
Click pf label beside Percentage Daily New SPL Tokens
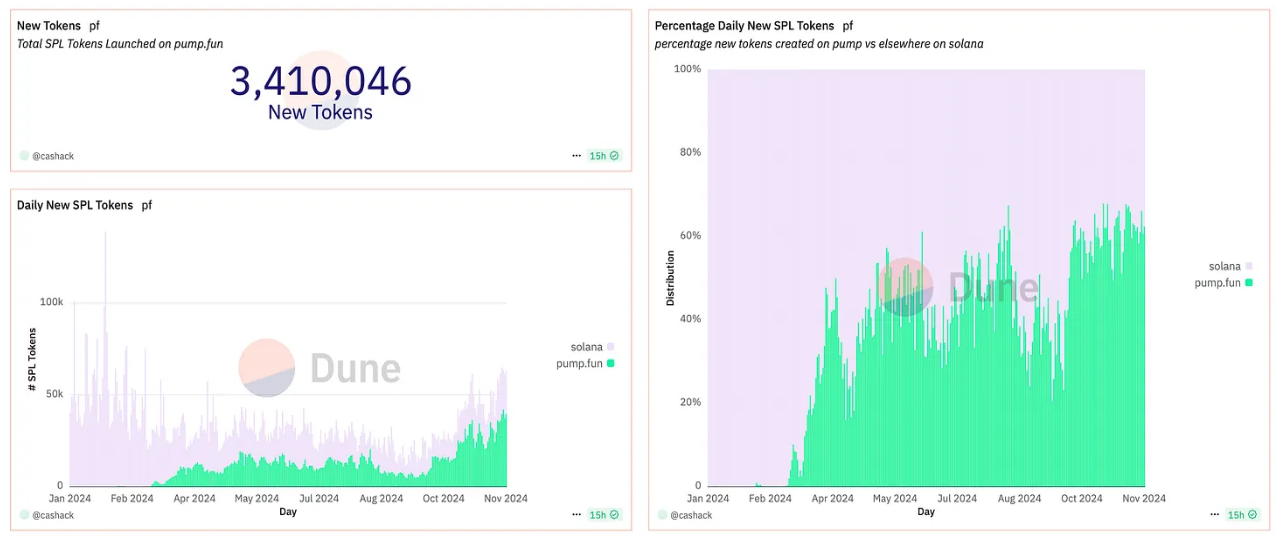[x=848, y=26]
